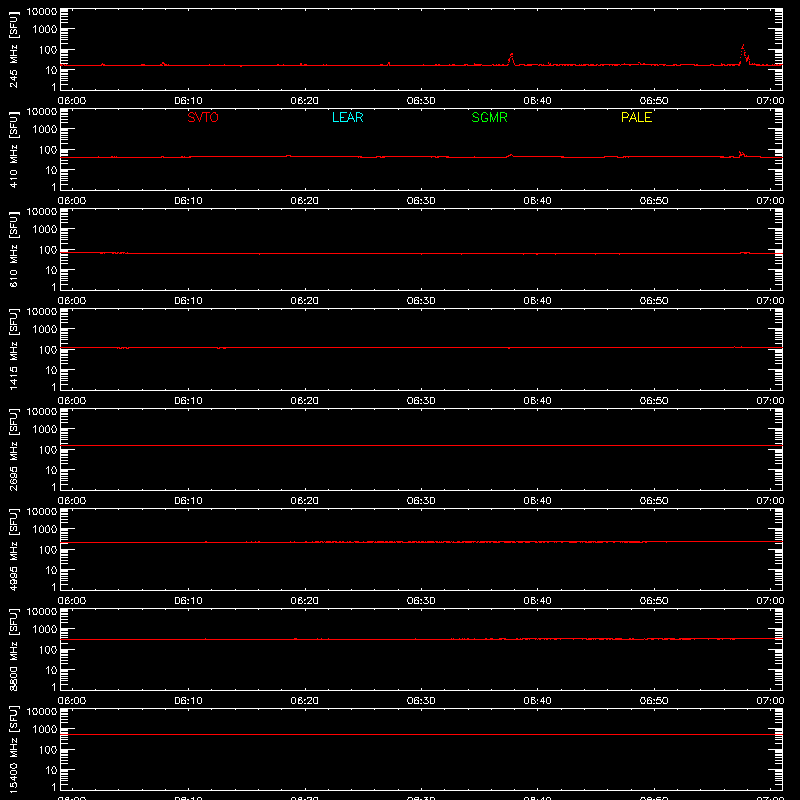Click the 06:30 tick label under 8800 MHz plot
The image size is (800, 800).
pyautogui.click(x=421, y=701)
